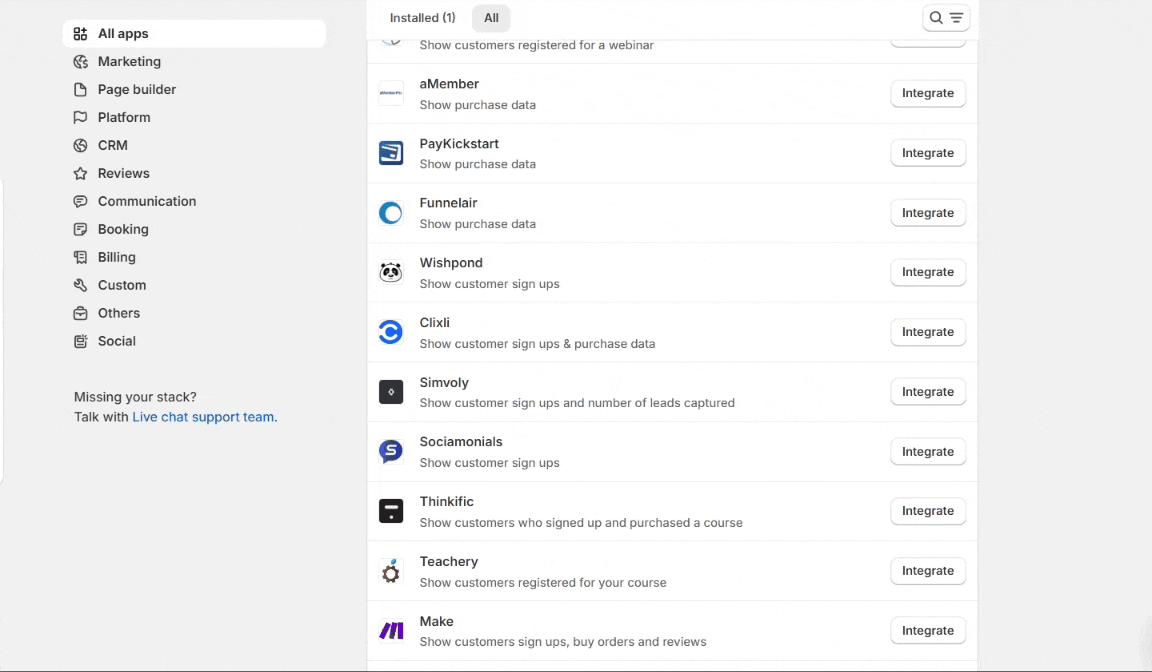
Task: Integrate the Wishpond app
Action: pyautogui.click(x=928, y=272)
